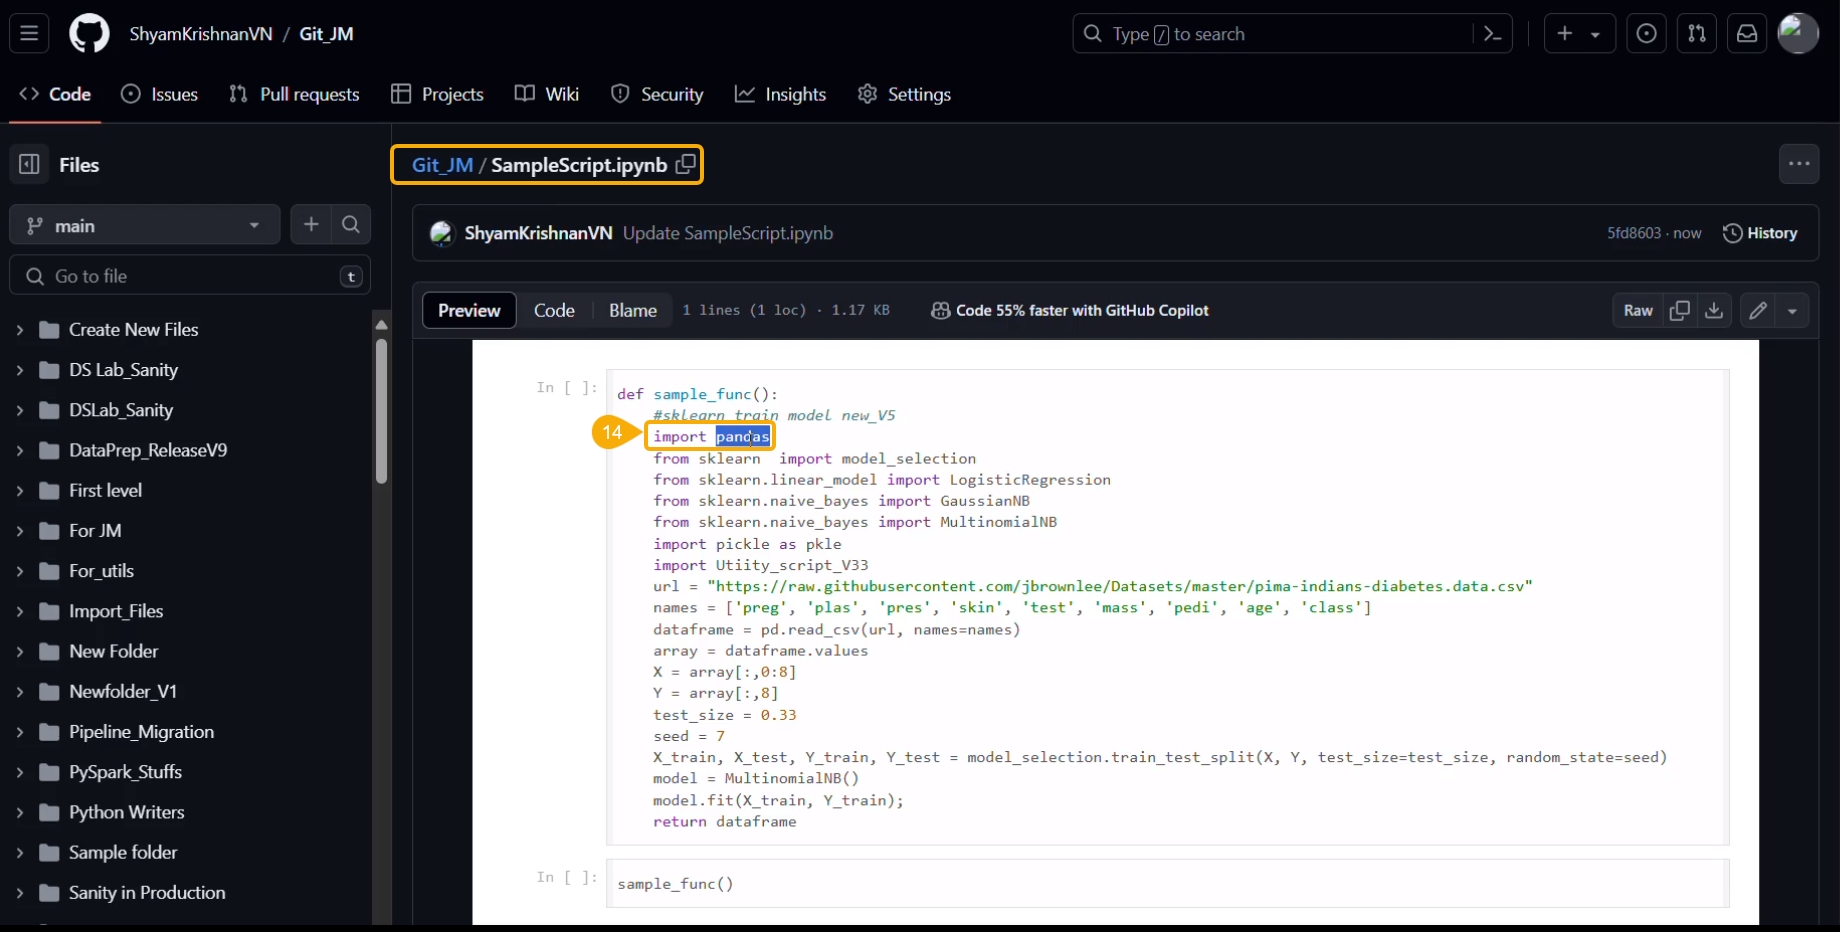Open the main branch dropdown
The height and width of the screenshot is (932, 1840).
144,226
